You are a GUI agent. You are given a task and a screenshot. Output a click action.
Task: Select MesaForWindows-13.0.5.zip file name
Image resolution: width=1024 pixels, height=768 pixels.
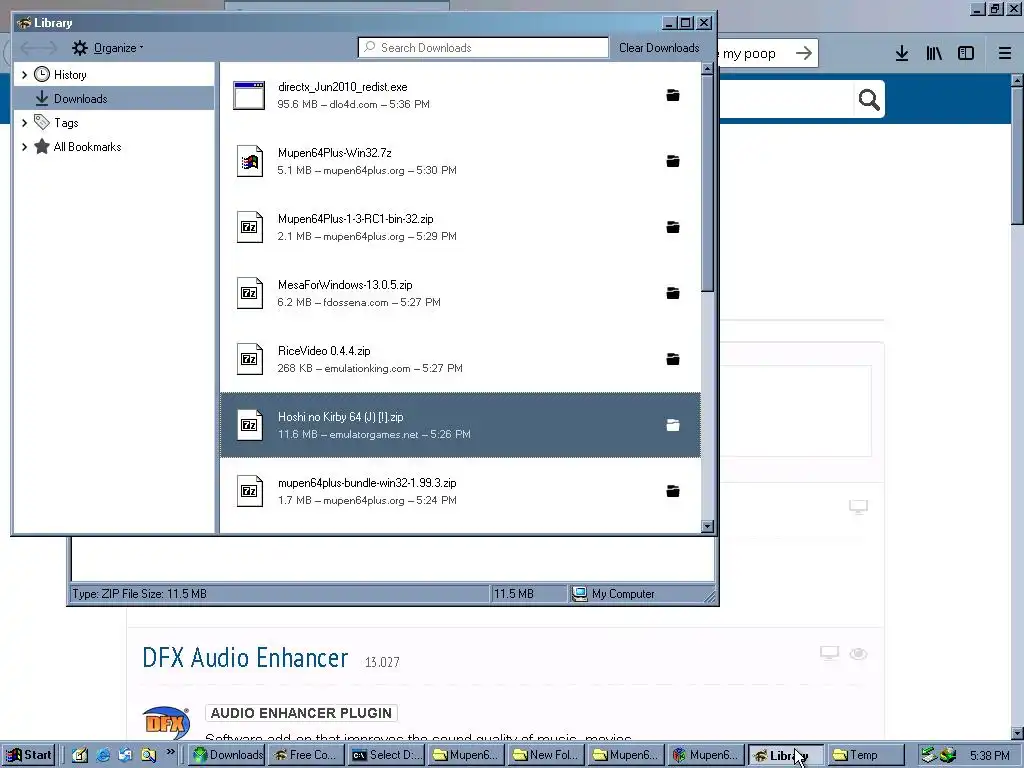[345, 285]
